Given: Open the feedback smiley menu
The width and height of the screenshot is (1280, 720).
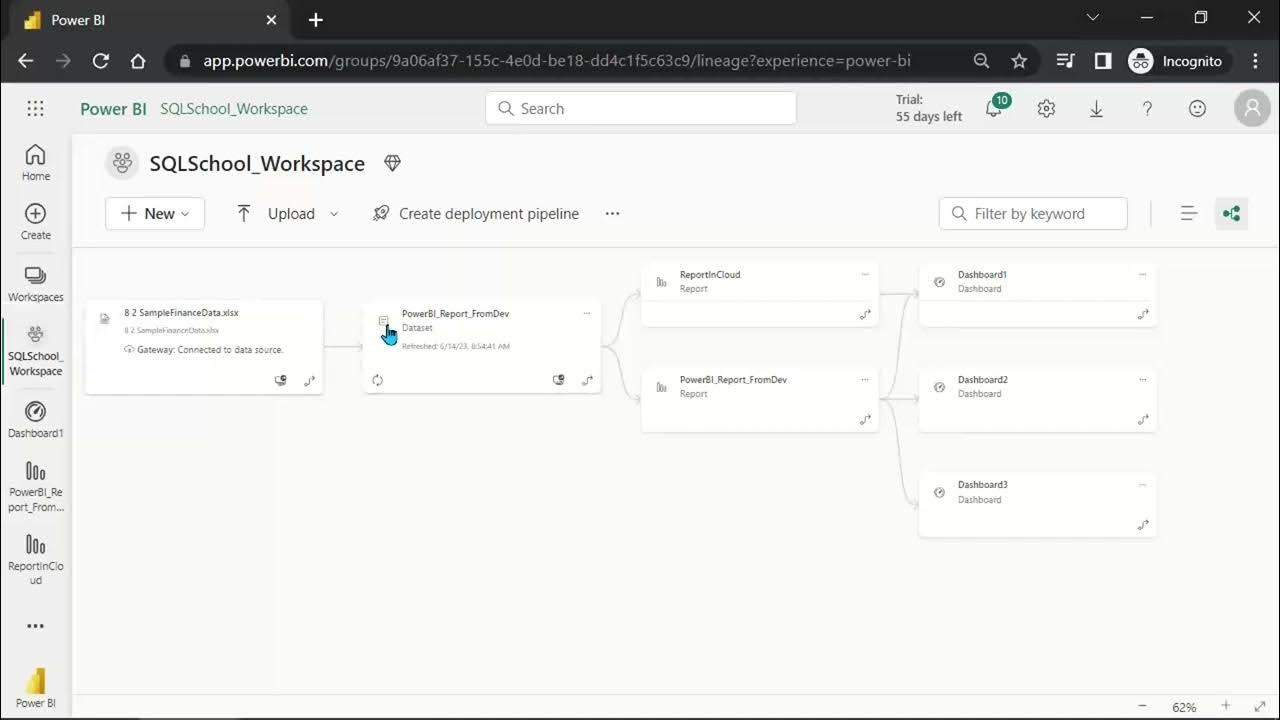Looking at the screenshot, I should click(1197, 108).
